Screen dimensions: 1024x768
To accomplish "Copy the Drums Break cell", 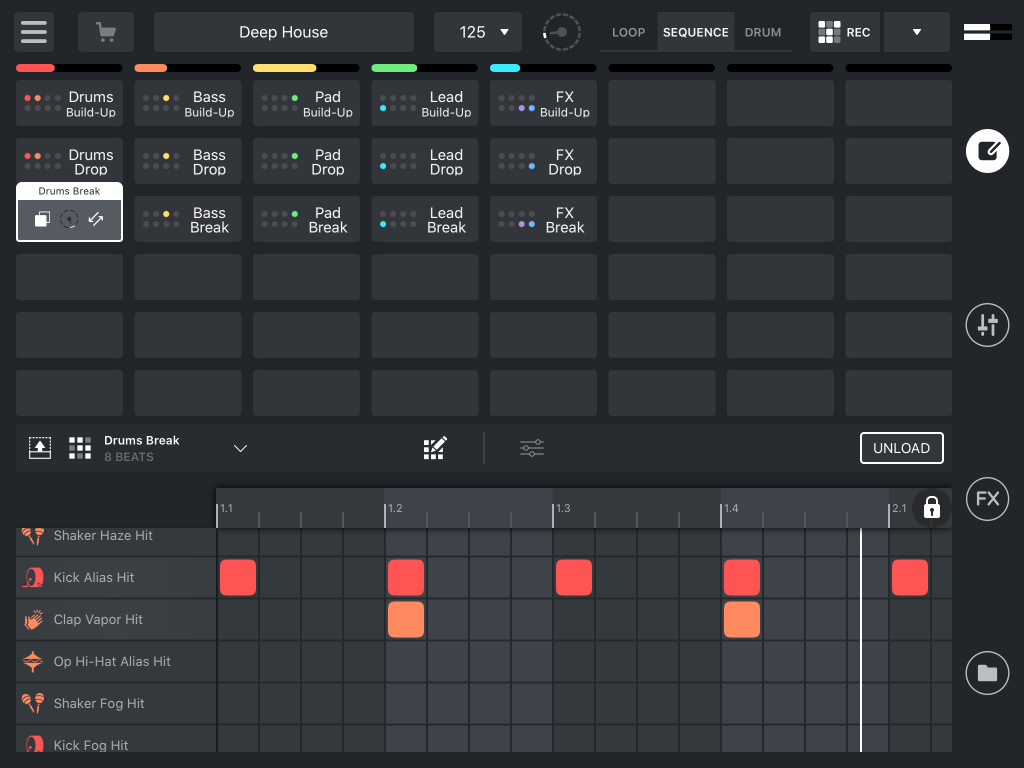I will click(42, 219).
